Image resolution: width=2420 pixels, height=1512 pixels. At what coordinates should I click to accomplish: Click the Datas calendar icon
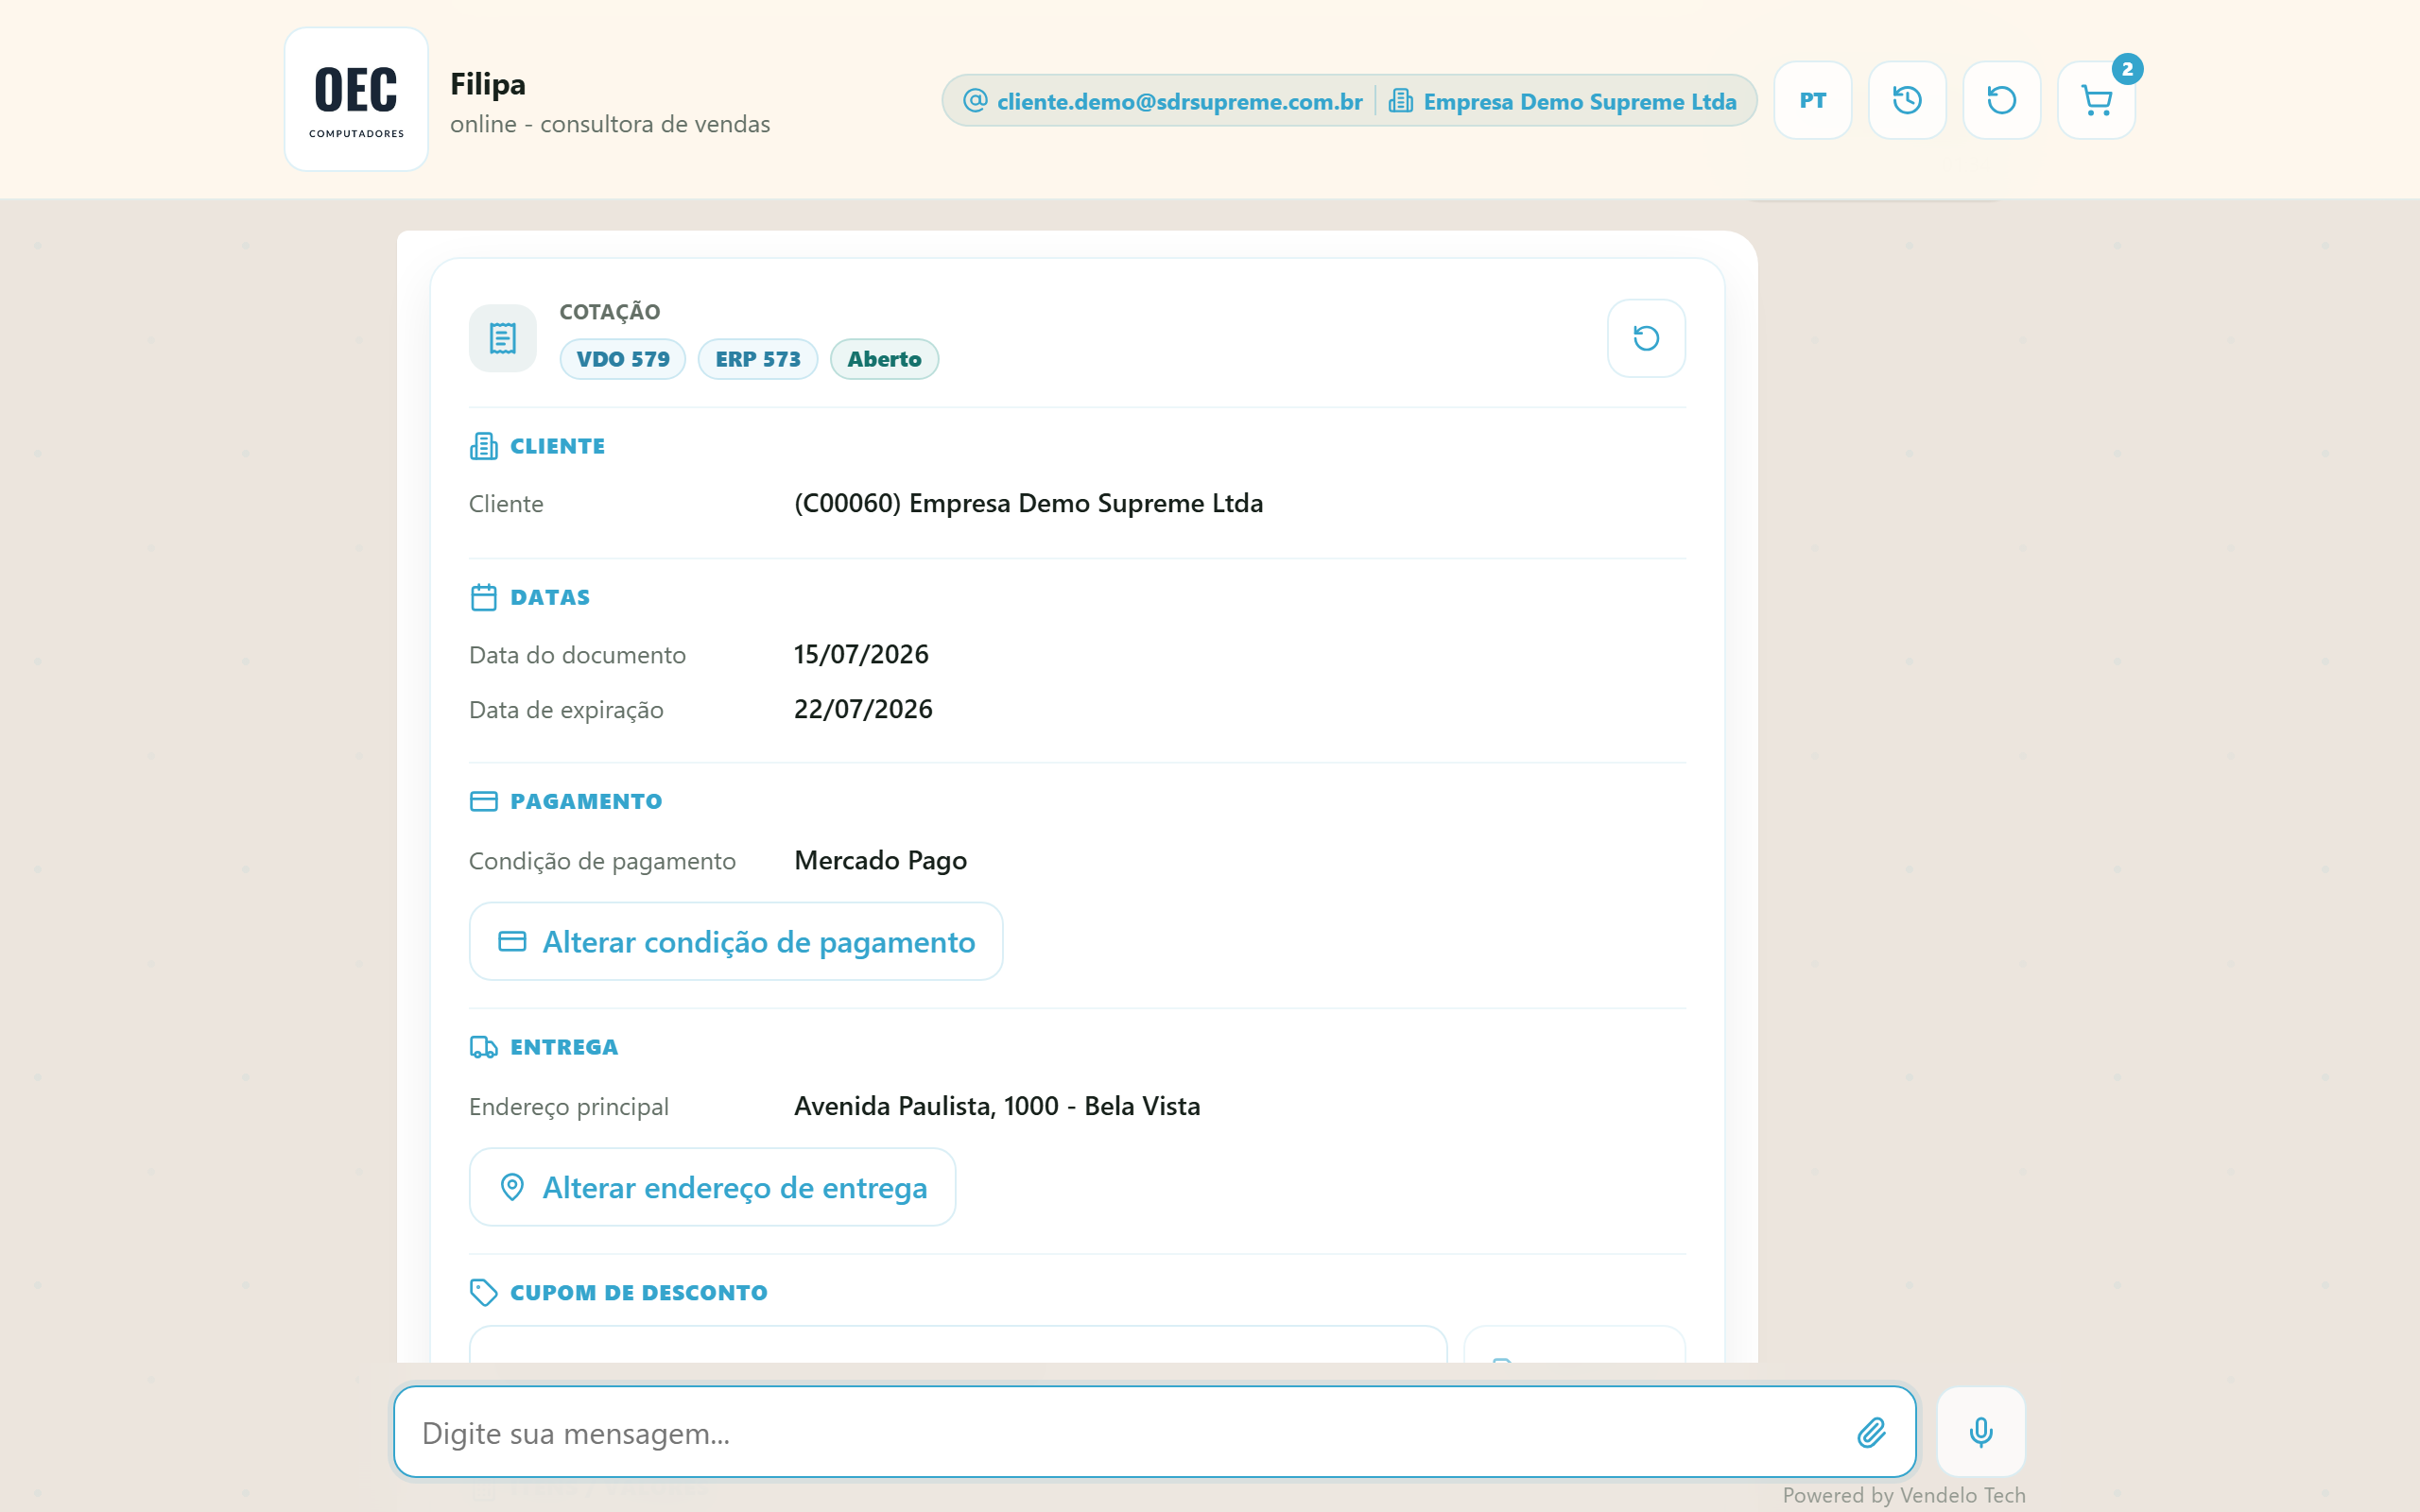point(484,597)
